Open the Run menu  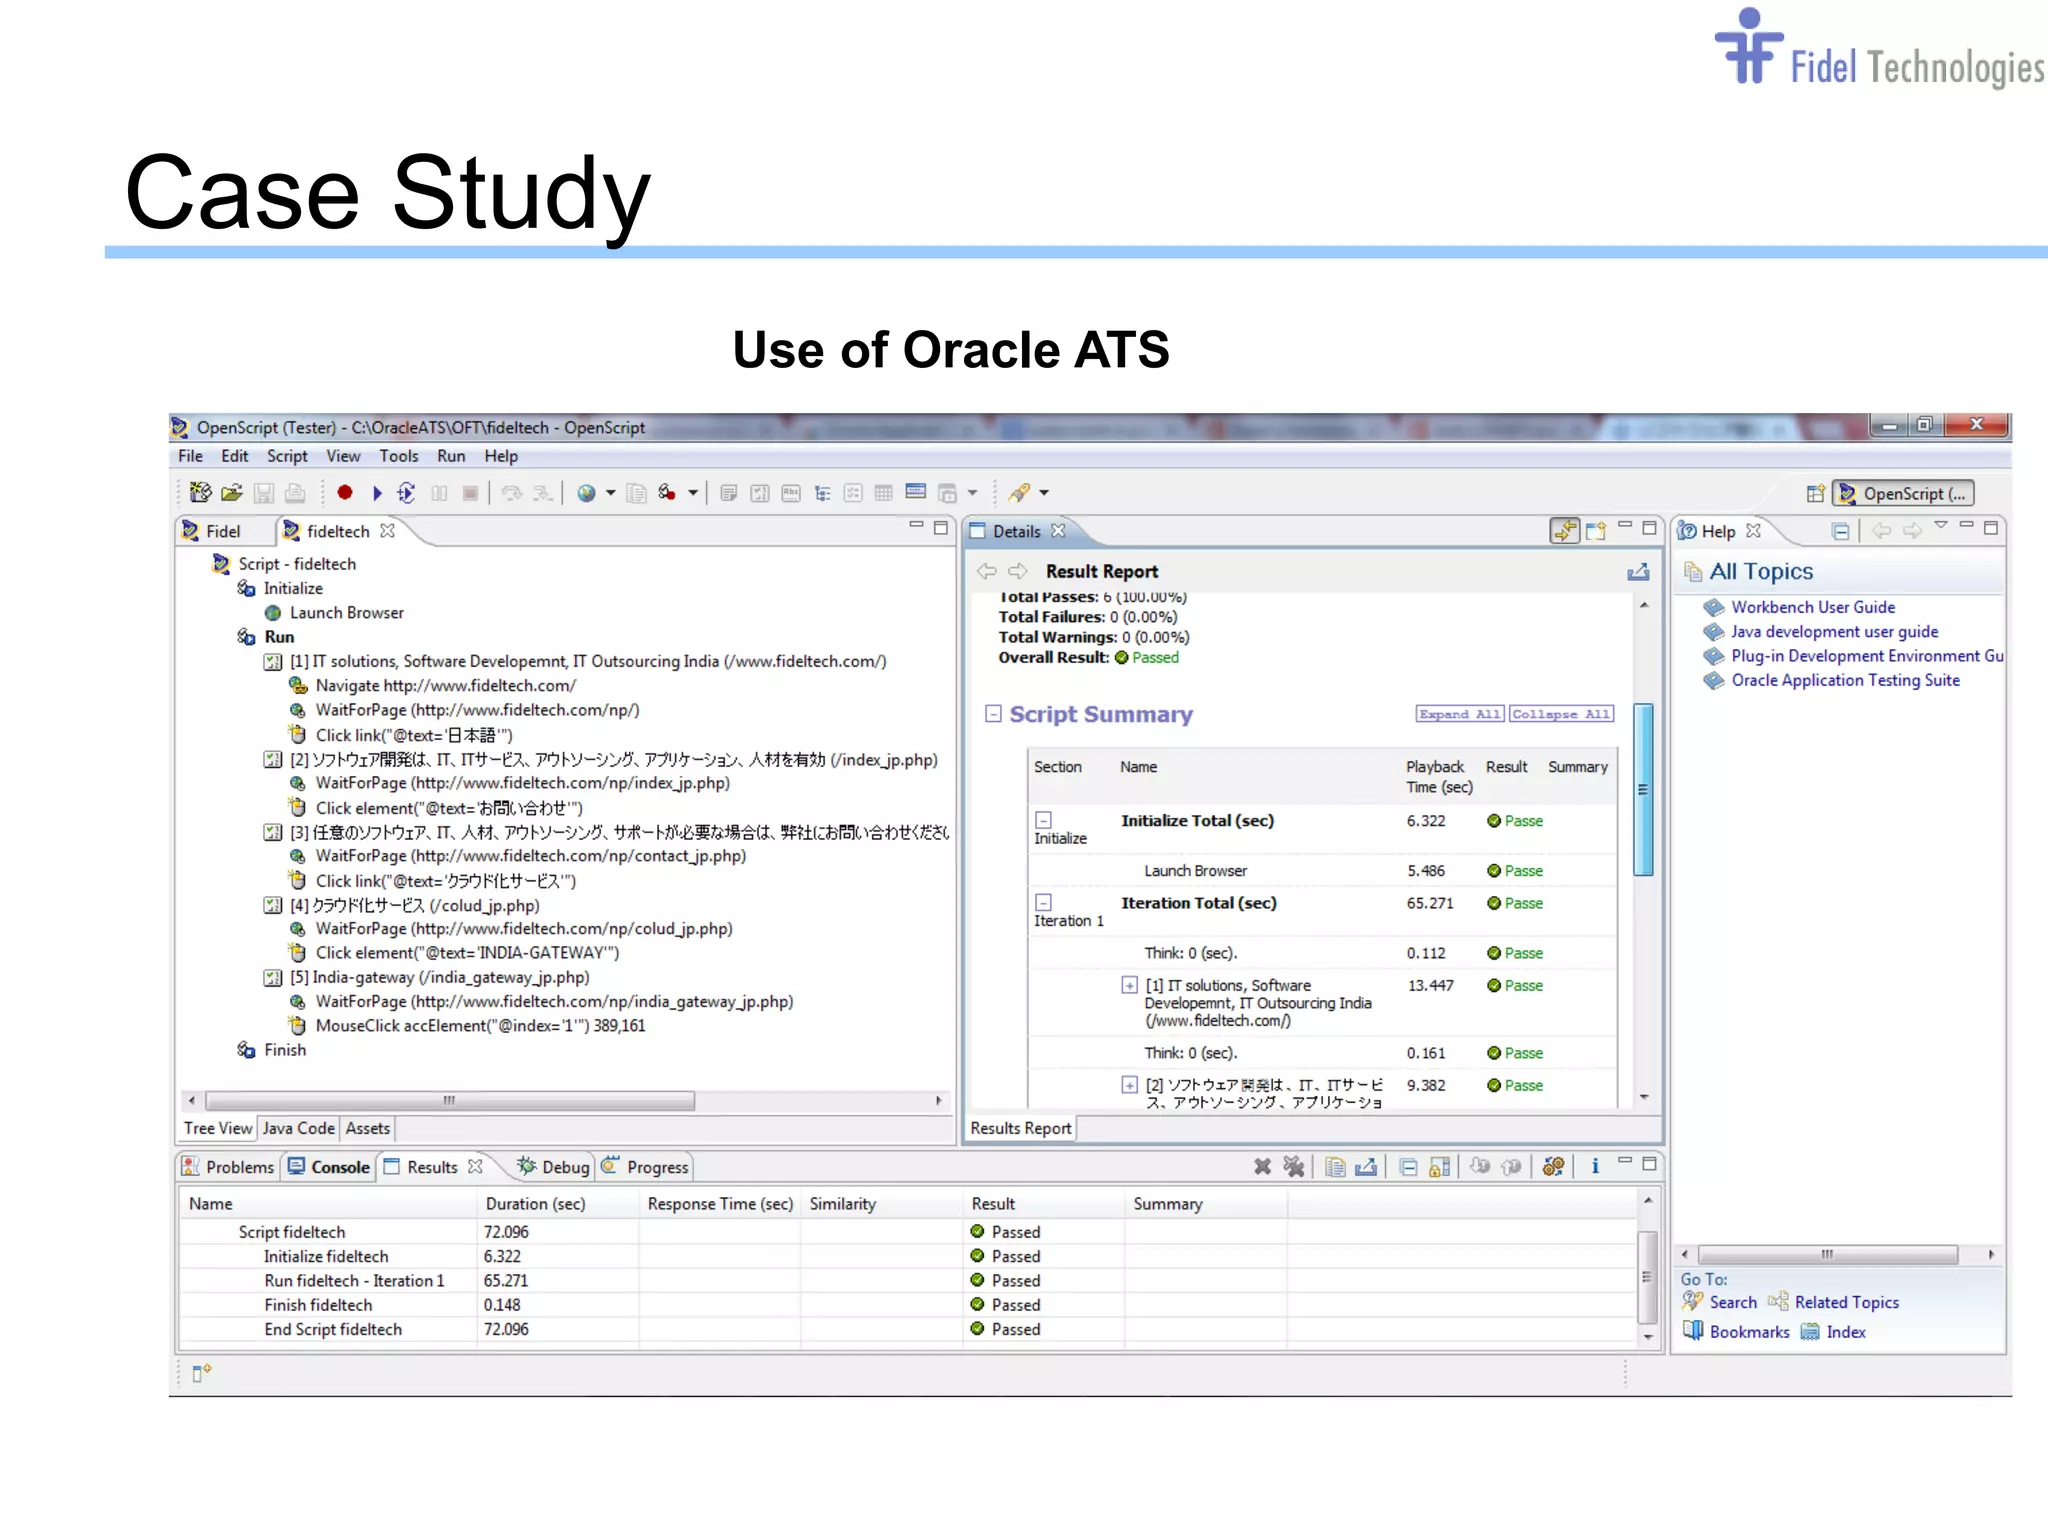(451, 456)
